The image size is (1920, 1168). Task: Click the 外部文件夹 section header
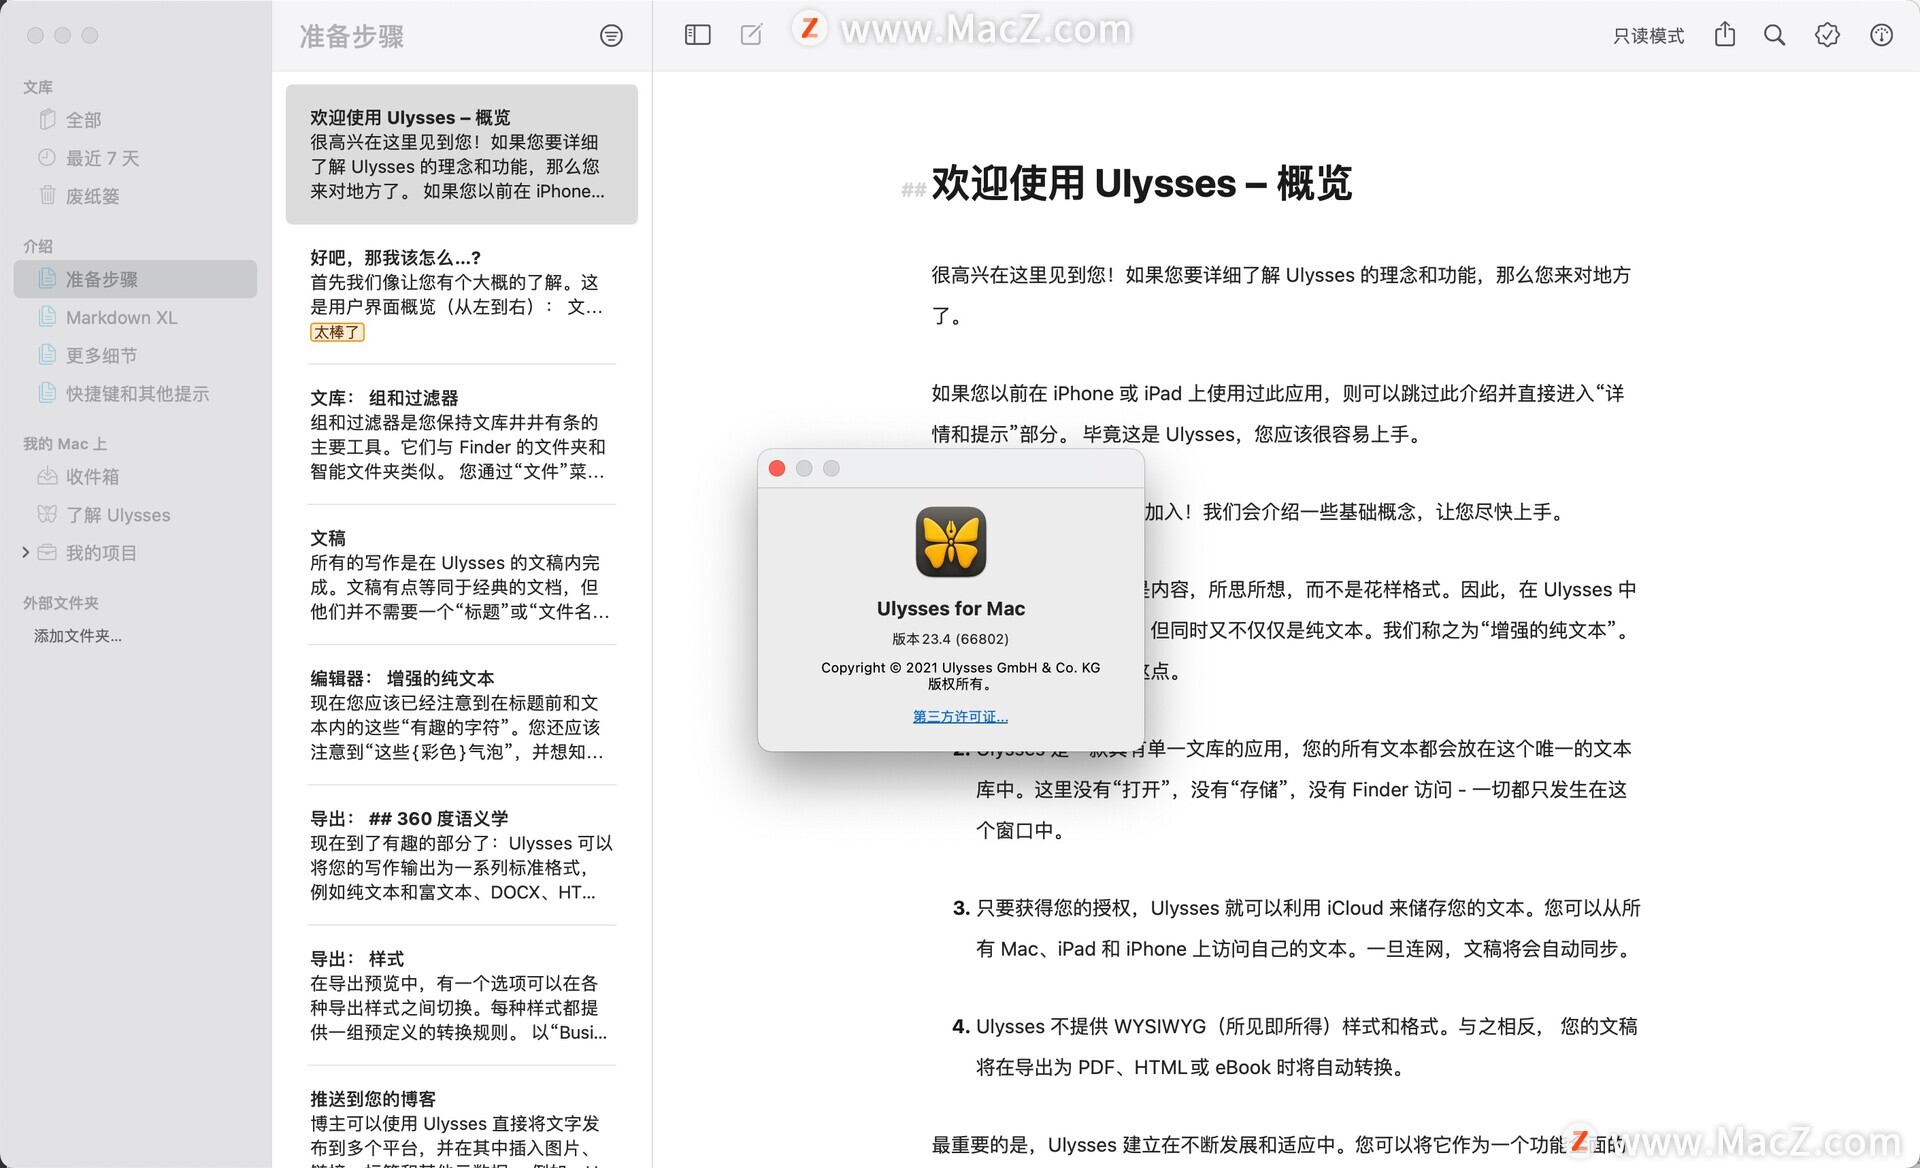coord(61,603)
